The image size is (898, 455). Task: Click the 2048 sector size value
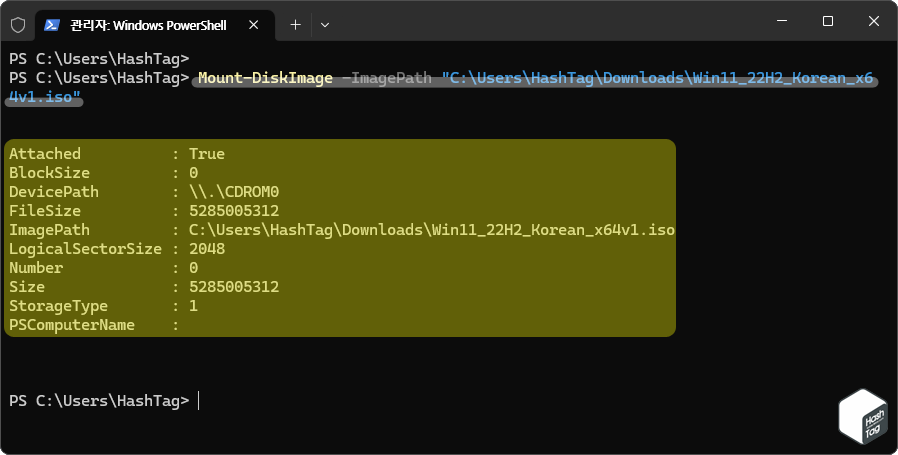pos(207,249)
